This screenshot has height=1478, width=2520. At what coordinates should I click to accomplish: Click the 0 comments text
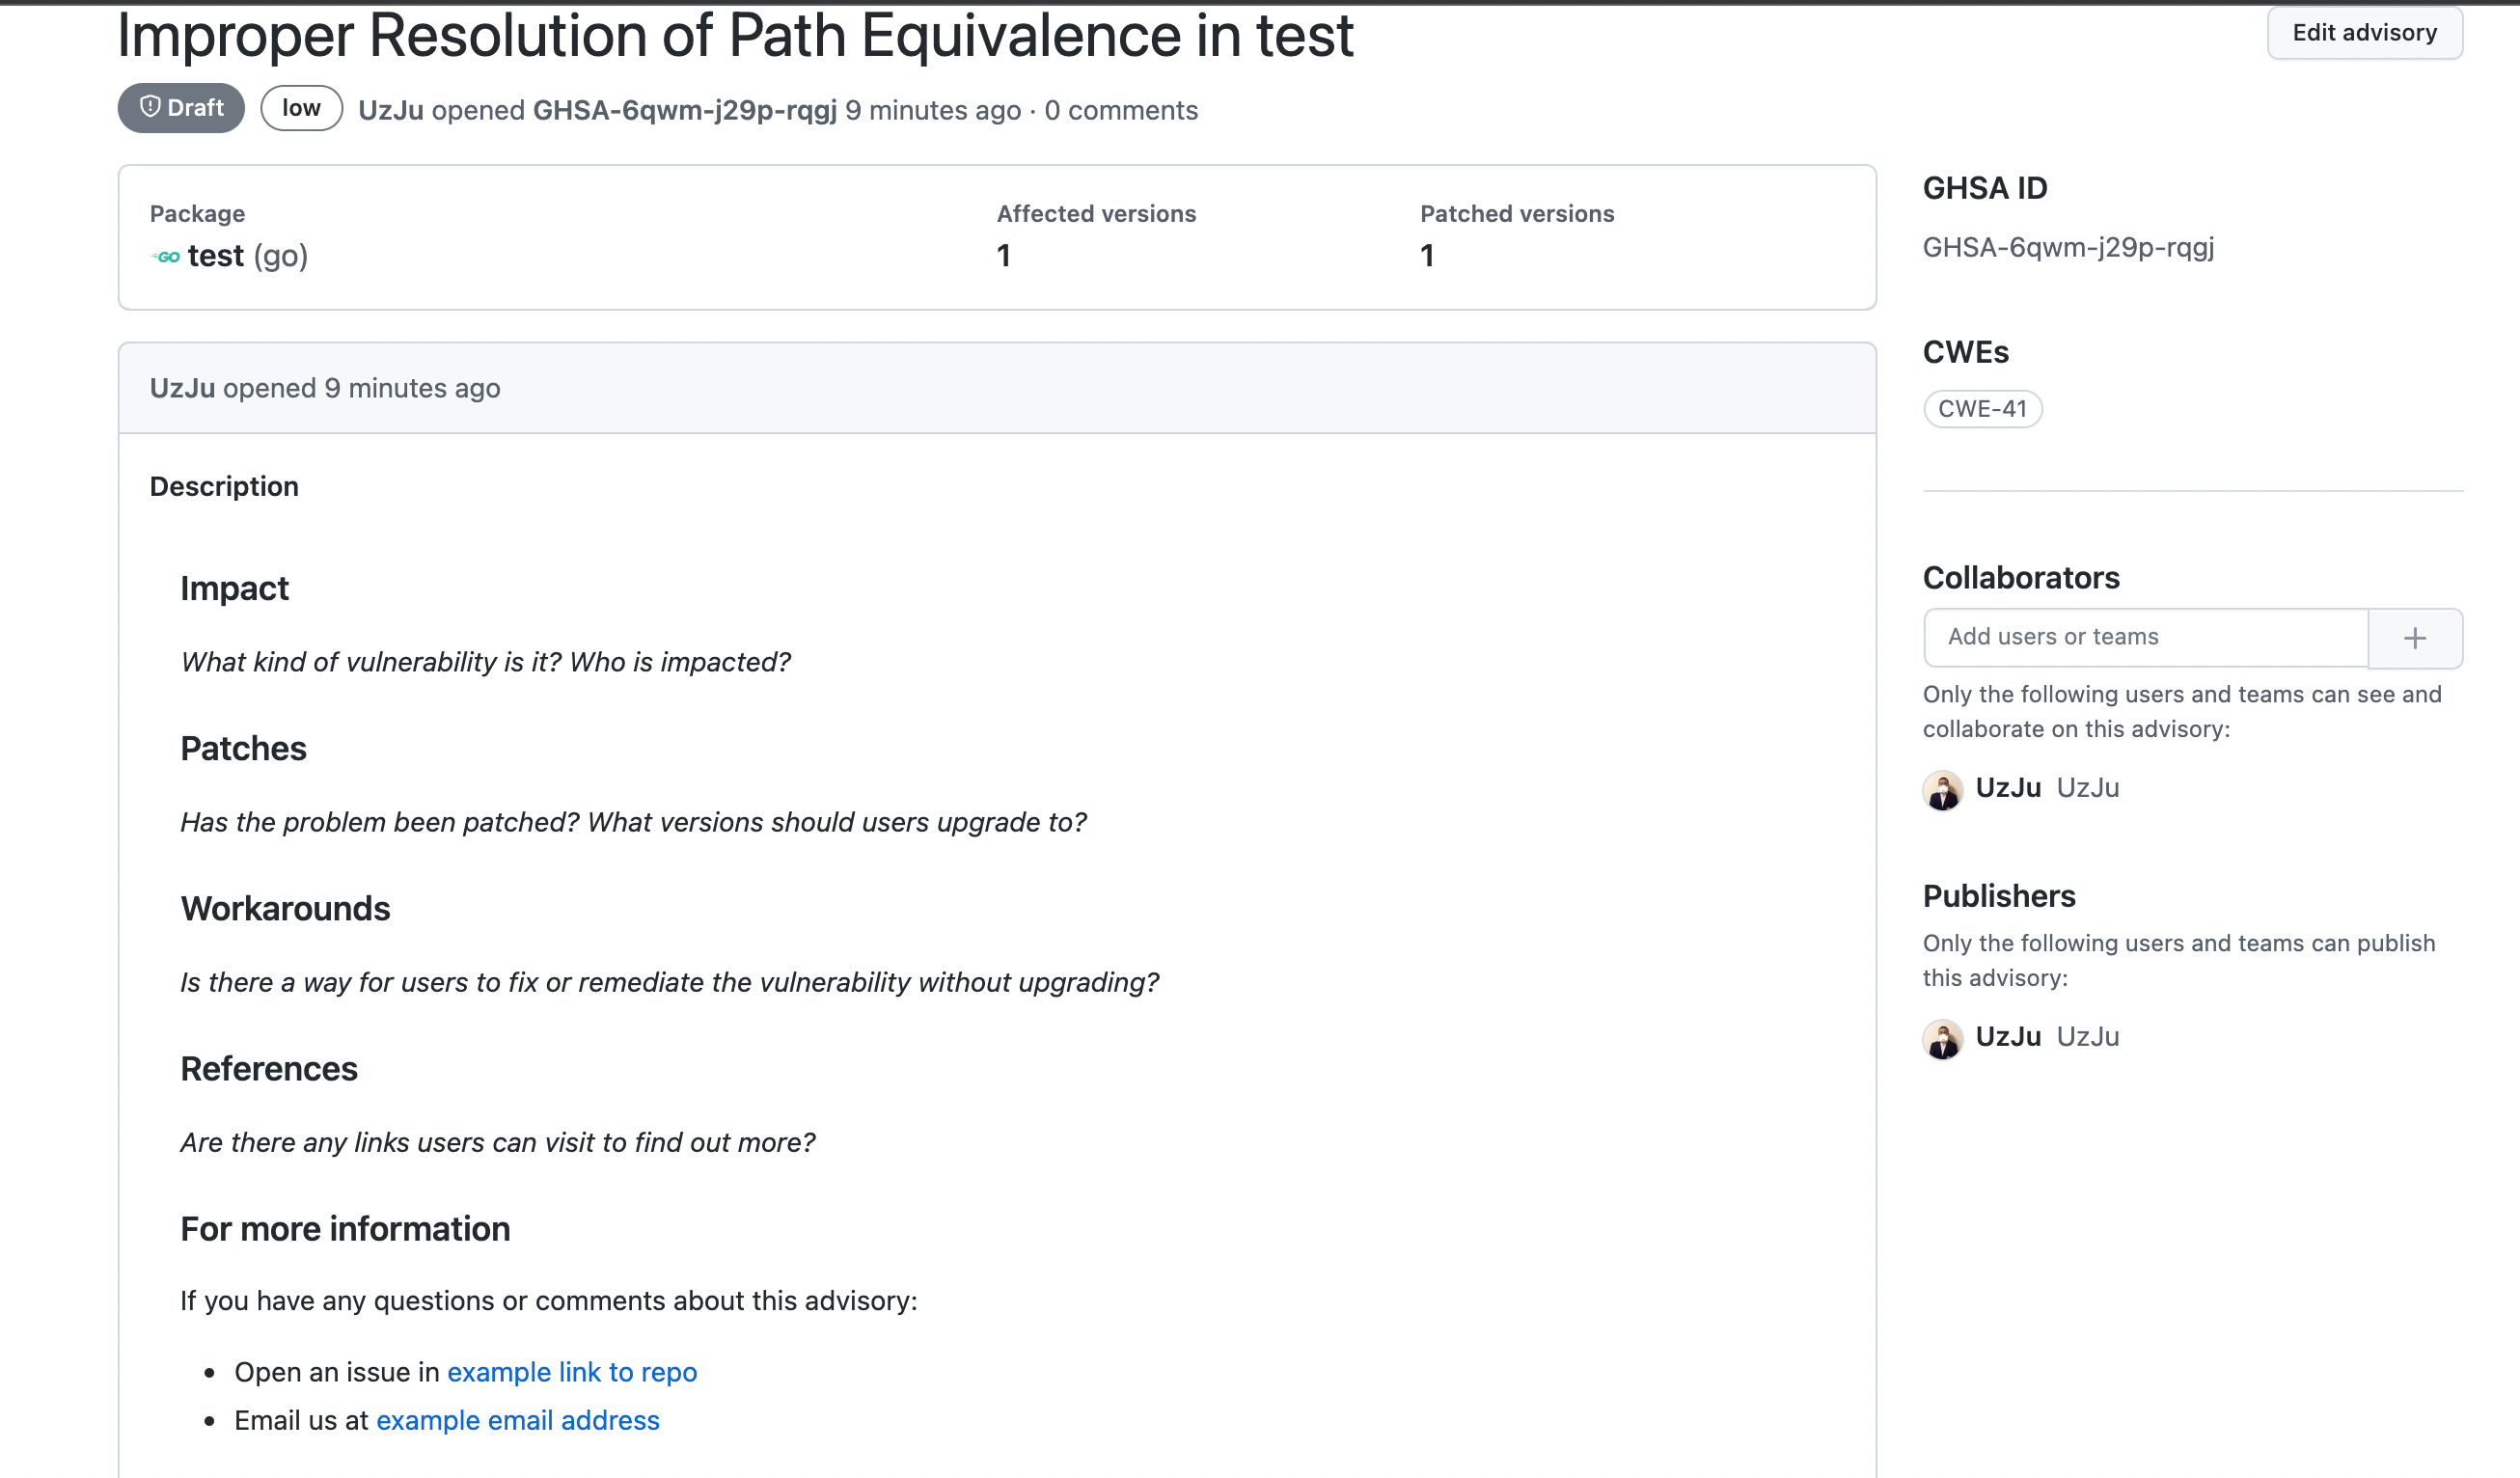coord(1120,110)
